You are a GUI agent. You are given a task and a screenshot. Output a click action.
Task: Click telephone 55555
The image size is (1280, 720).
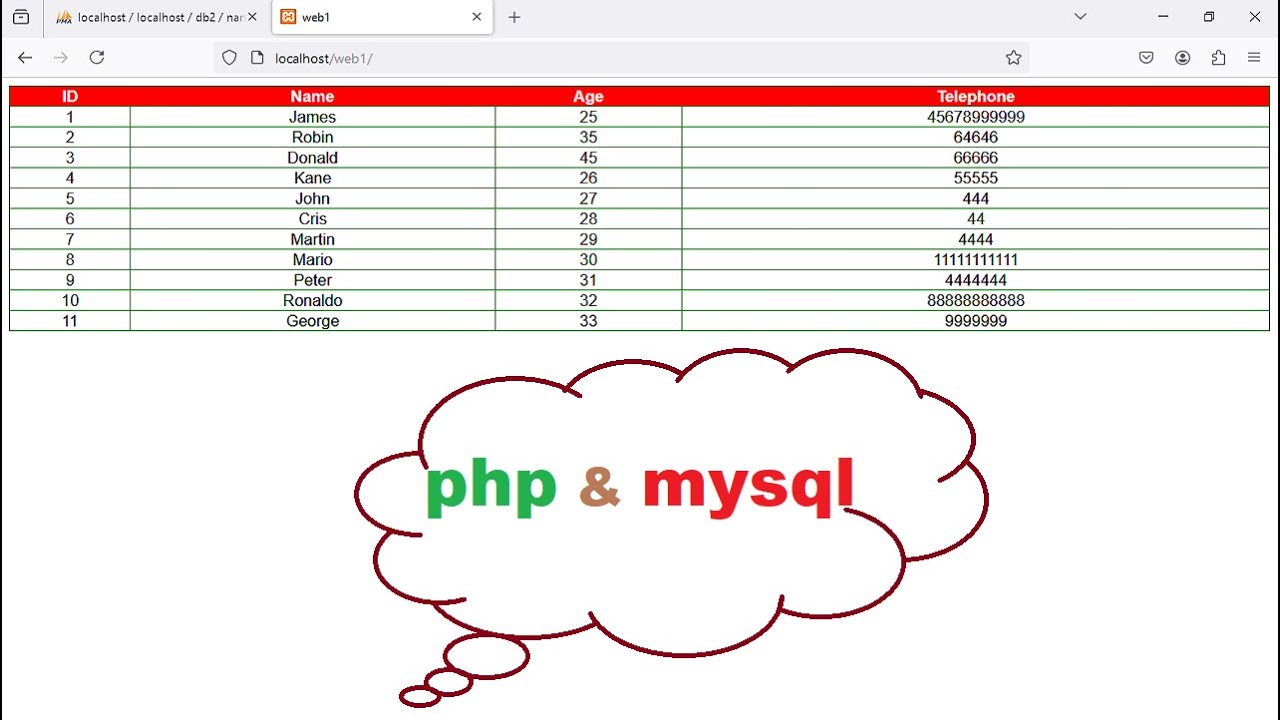coord(976,178)
